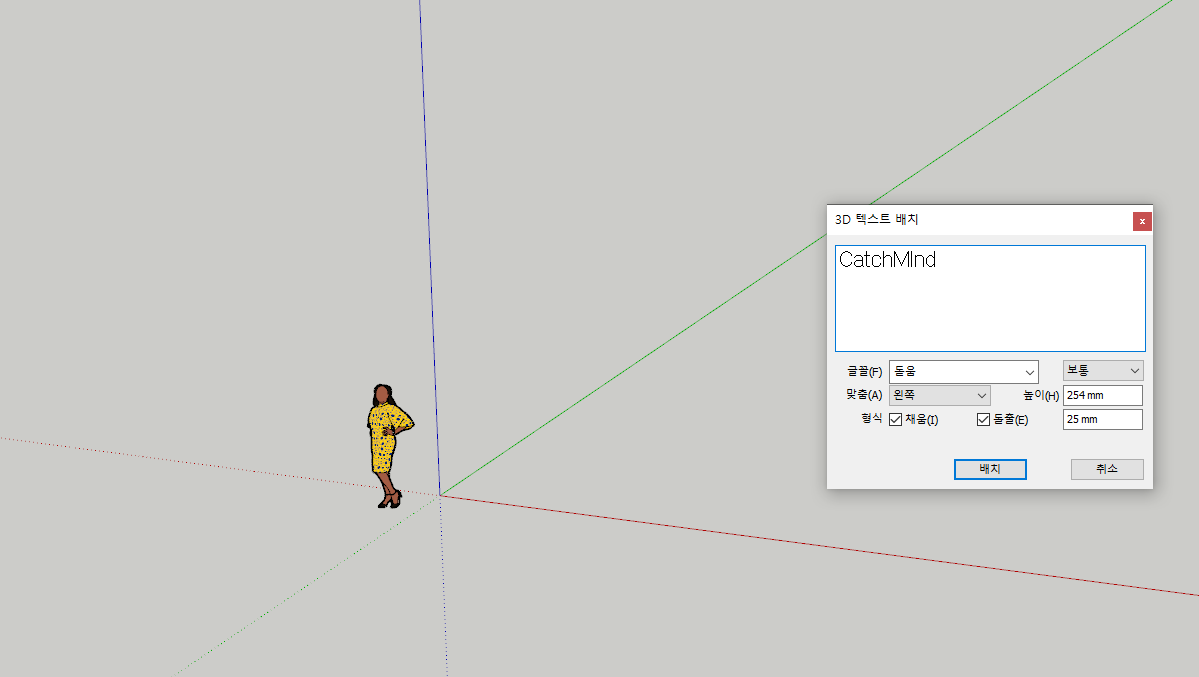
Task: Select the standing woman figure
Action: point(389,446)
